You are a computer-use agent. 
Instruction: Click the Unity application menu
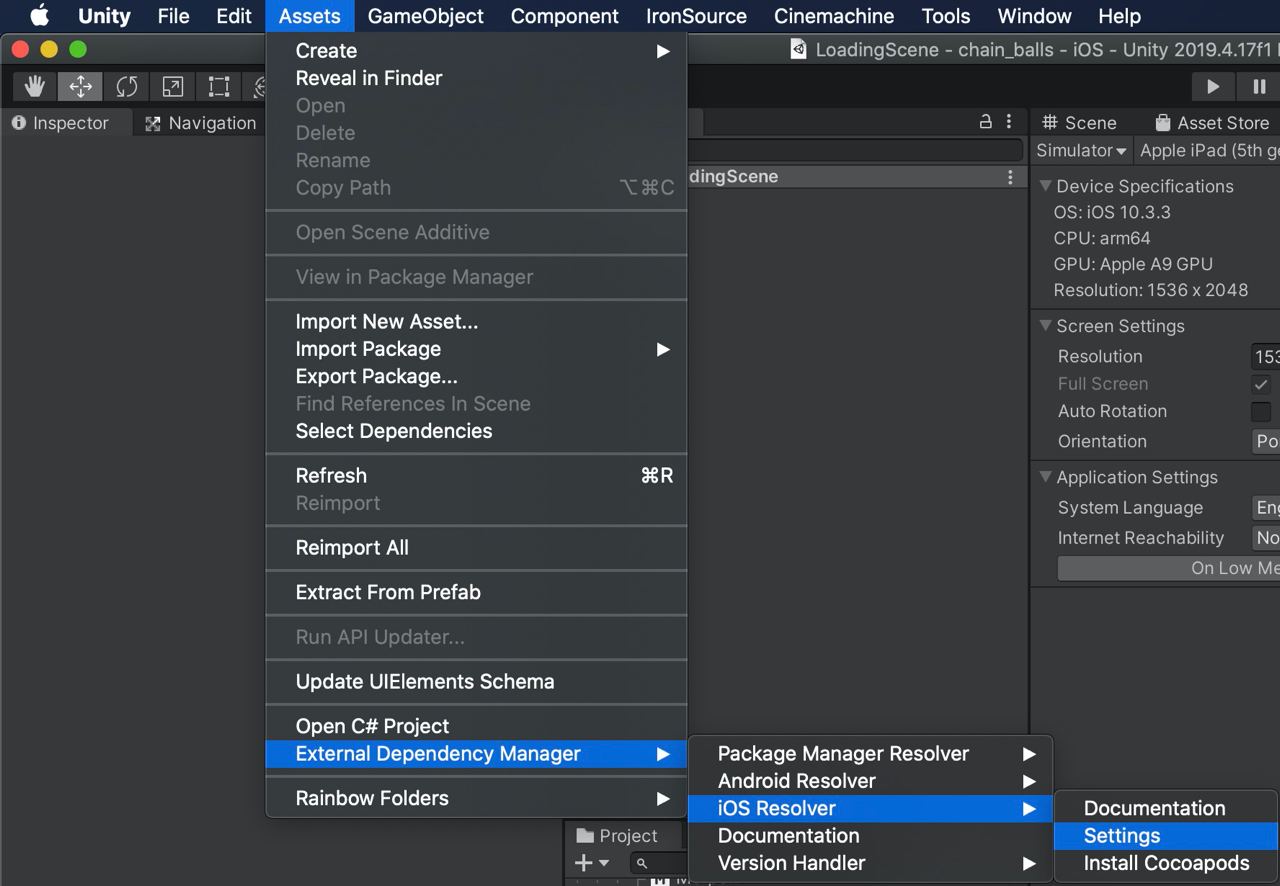pos(105,16)
